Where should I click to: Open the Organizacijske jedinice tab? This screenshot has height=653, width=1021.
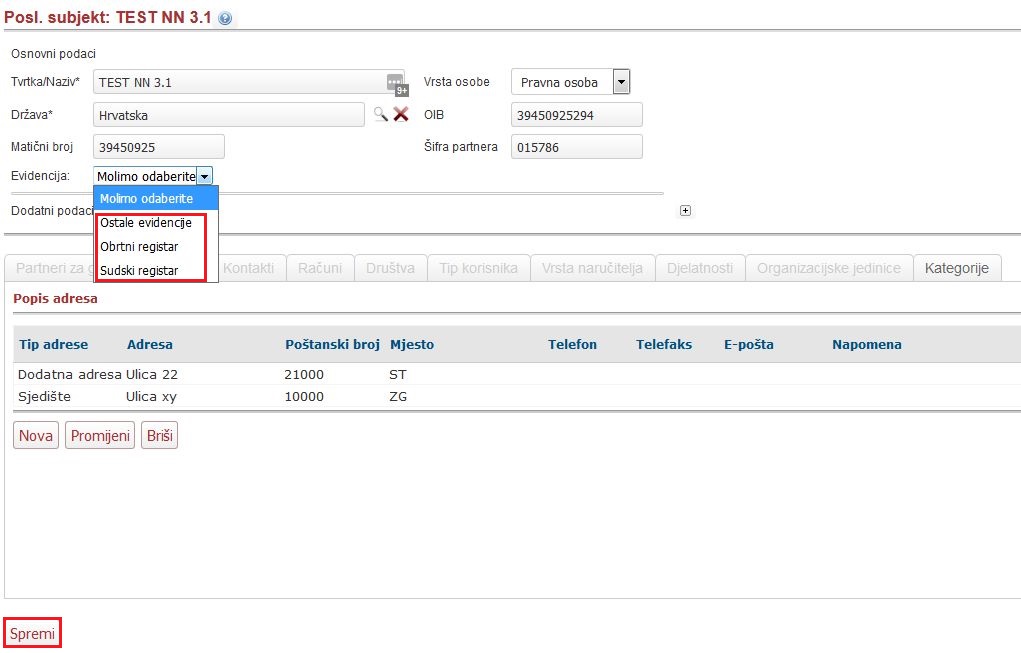pos(829,268)
